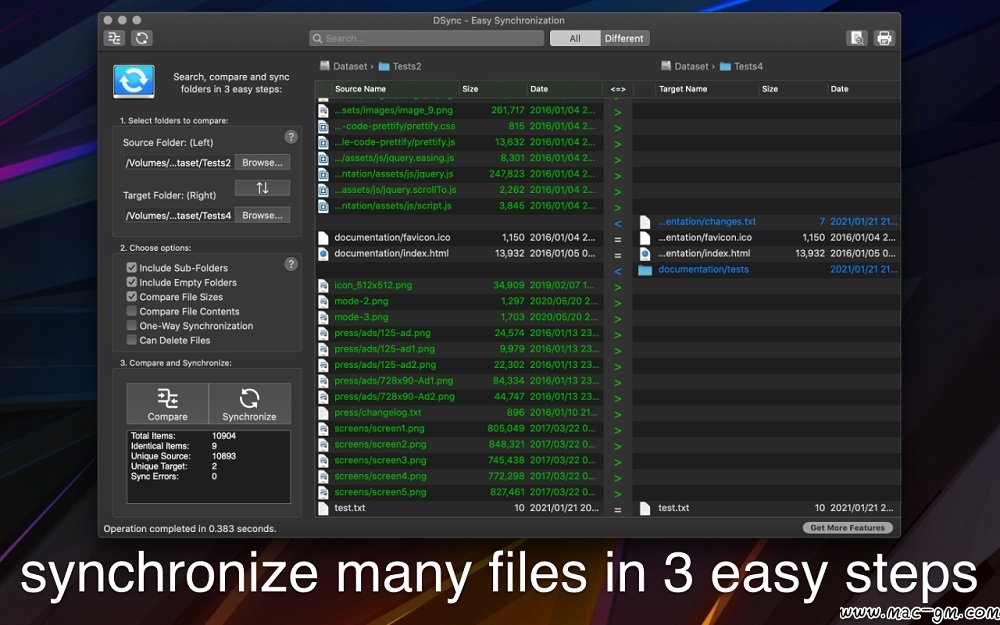1000x625 pixels.
Task: Browse for the Source Folder
Action: pos(262,163)
